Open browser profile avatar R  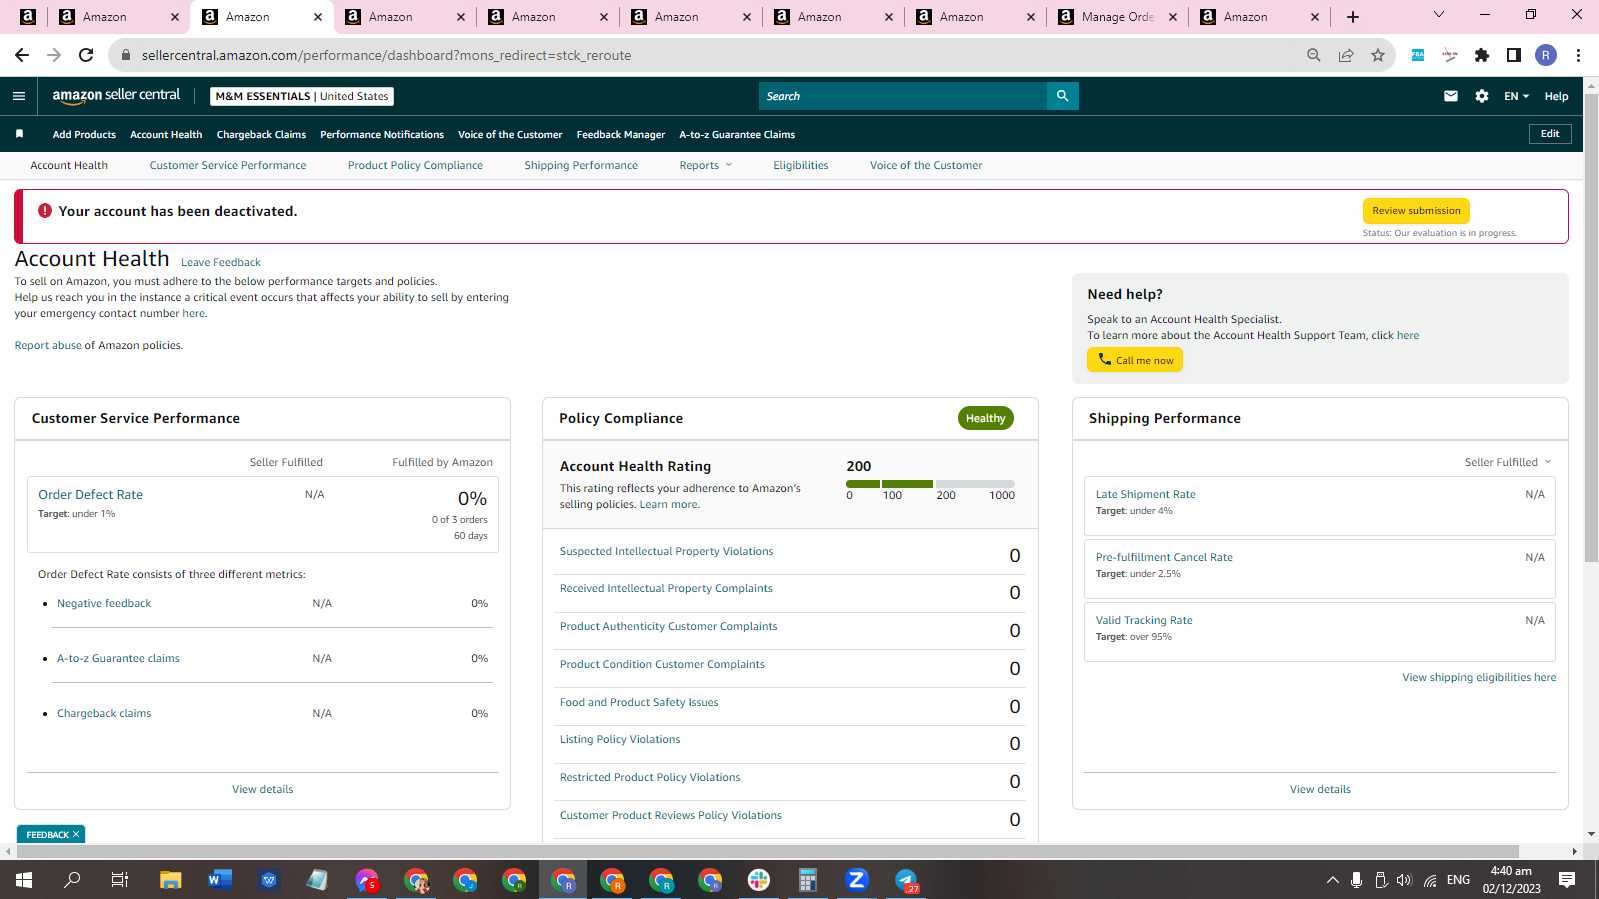pos(1546,55)
